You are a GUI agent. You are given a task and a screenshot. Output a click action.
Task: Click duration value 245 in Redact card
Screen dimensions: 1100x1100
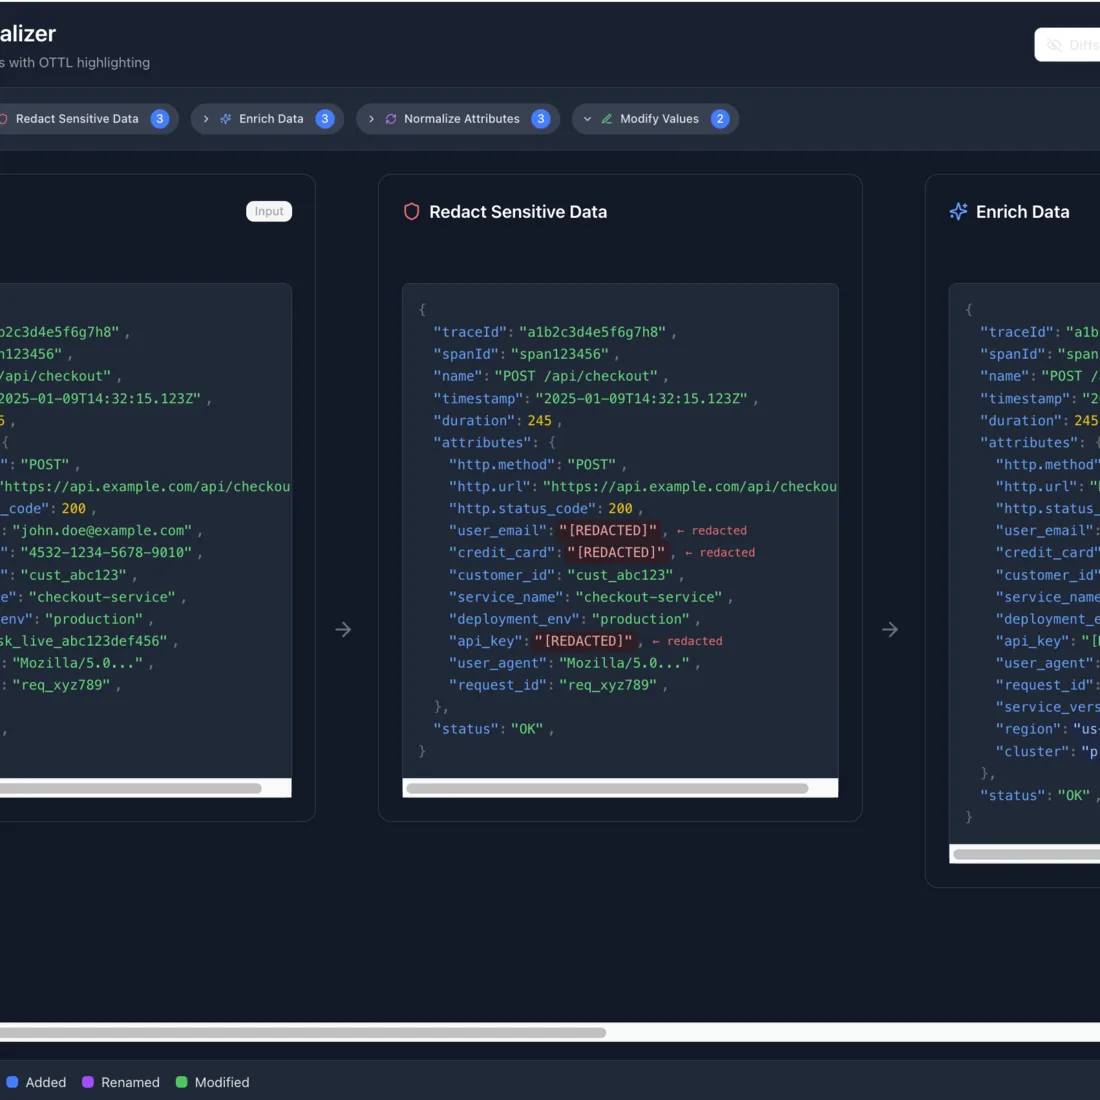[x=539, y=420]
